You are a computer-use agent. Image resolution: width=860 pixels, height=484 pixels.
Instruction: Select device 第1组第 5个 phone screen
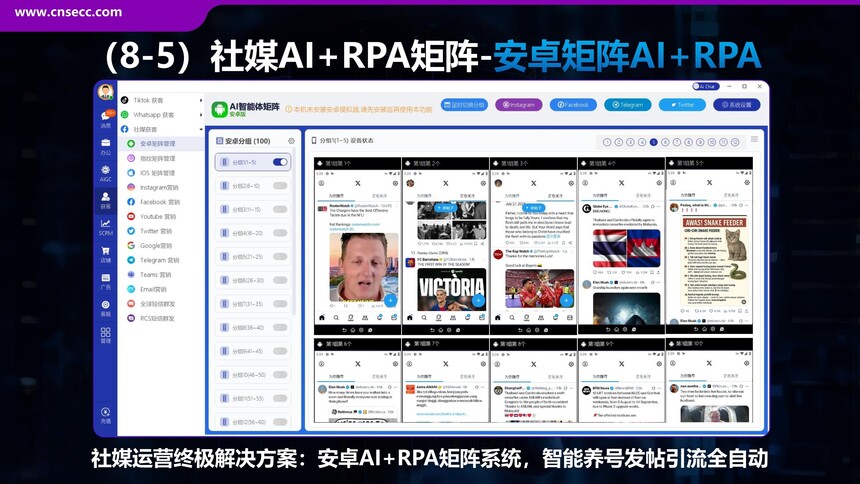(709, 246)
